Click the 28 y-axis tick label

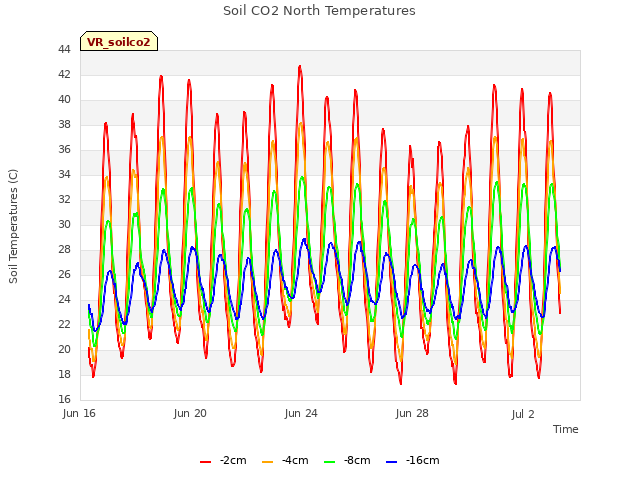tap(64, 249)
